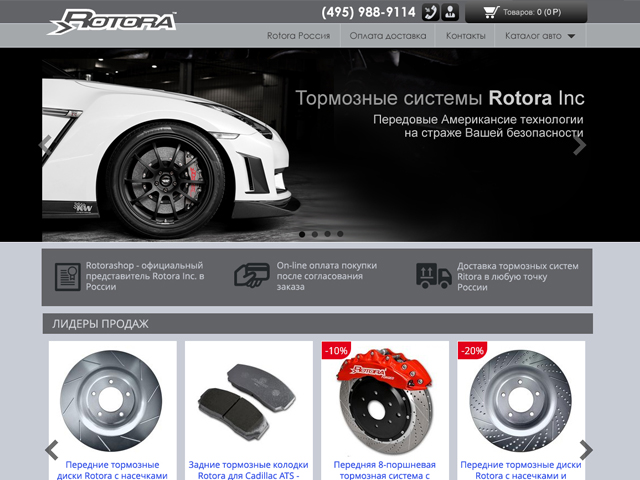Click the -20% discount badge
Screen dimensions: 640x480
click(472, 350)
